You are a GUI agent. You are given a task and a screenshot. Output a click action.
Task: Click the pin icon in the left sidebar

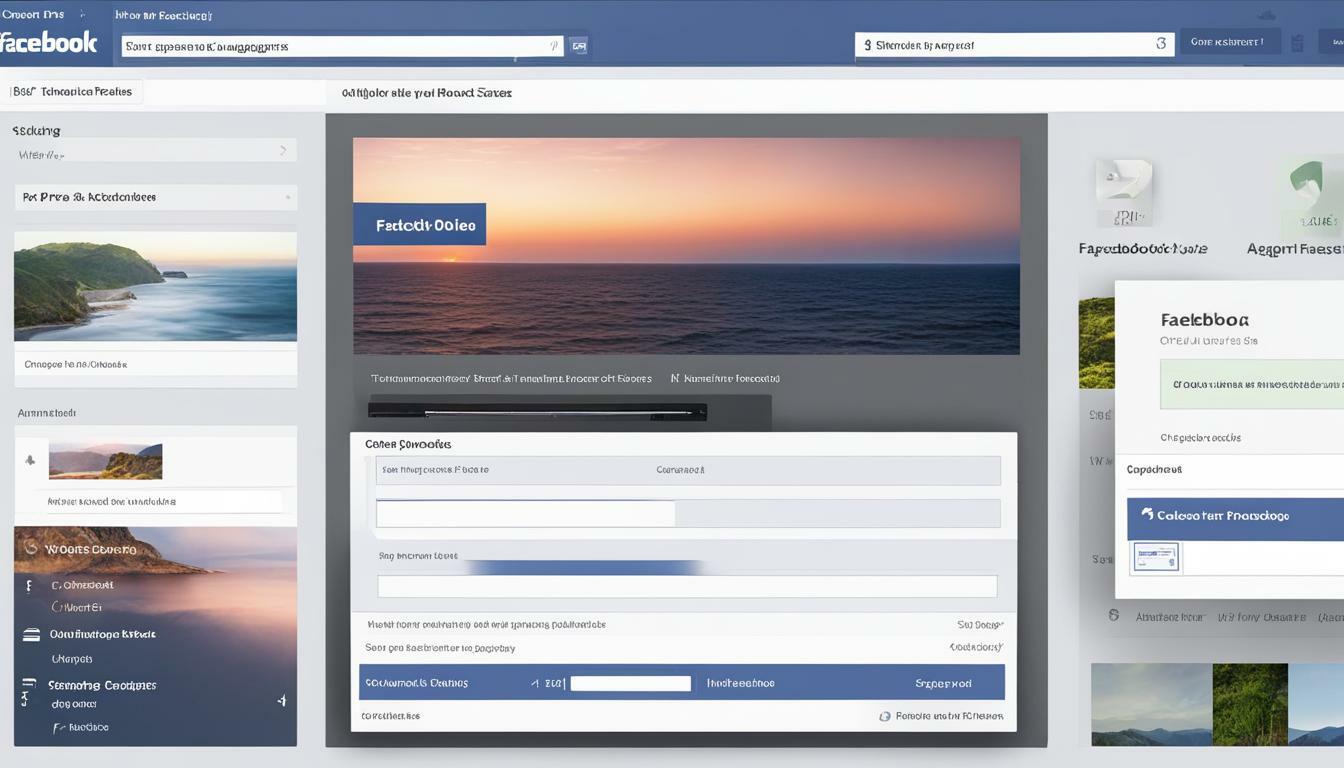(x=30, y=460)
